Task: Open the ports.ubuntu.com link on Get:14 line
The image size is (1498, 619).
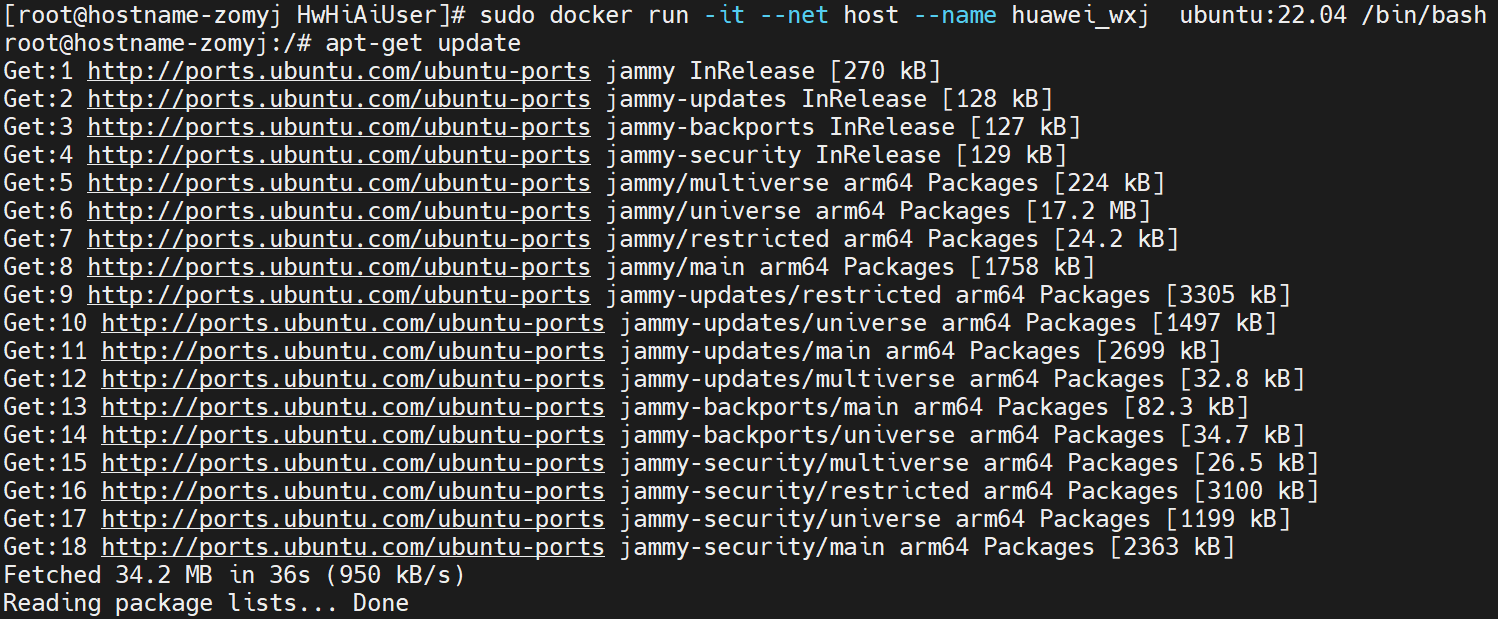Action: click(353, 435)
